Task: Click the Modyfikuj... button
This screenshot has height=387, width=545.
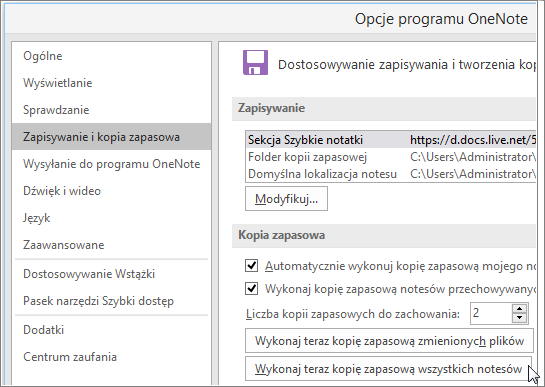Action: 286,199
